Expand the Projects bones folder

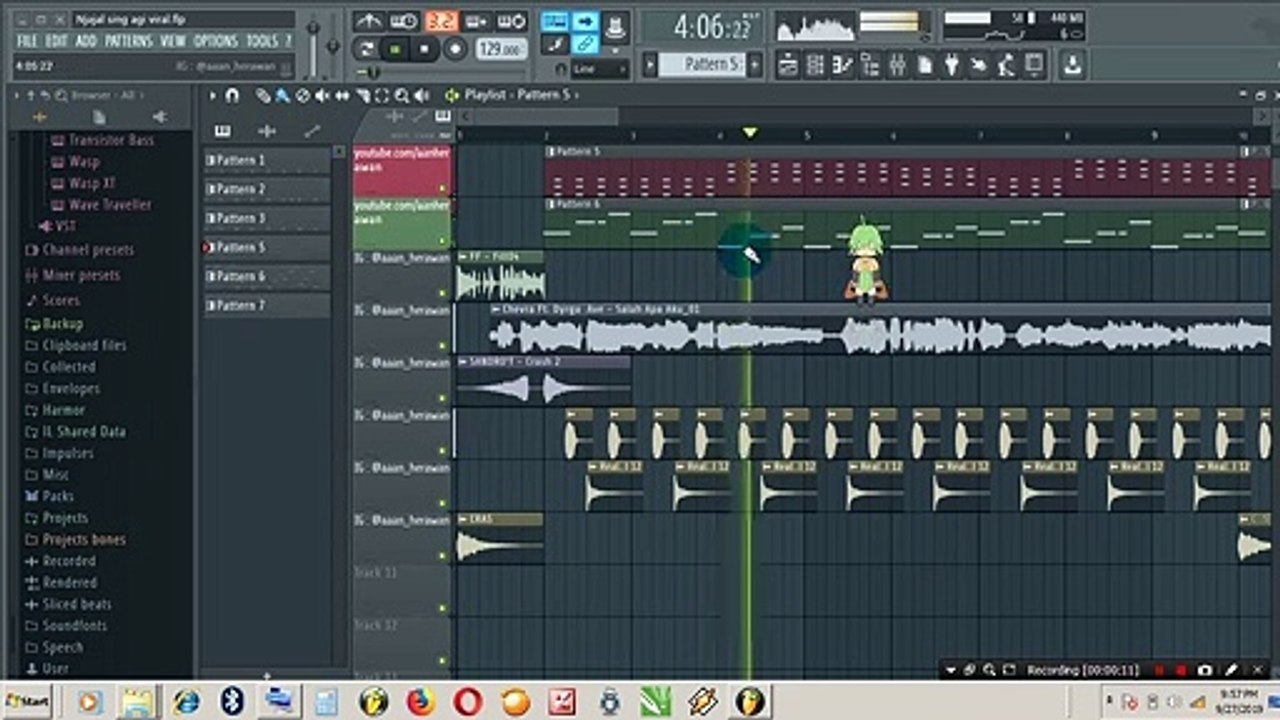(84, 540)
